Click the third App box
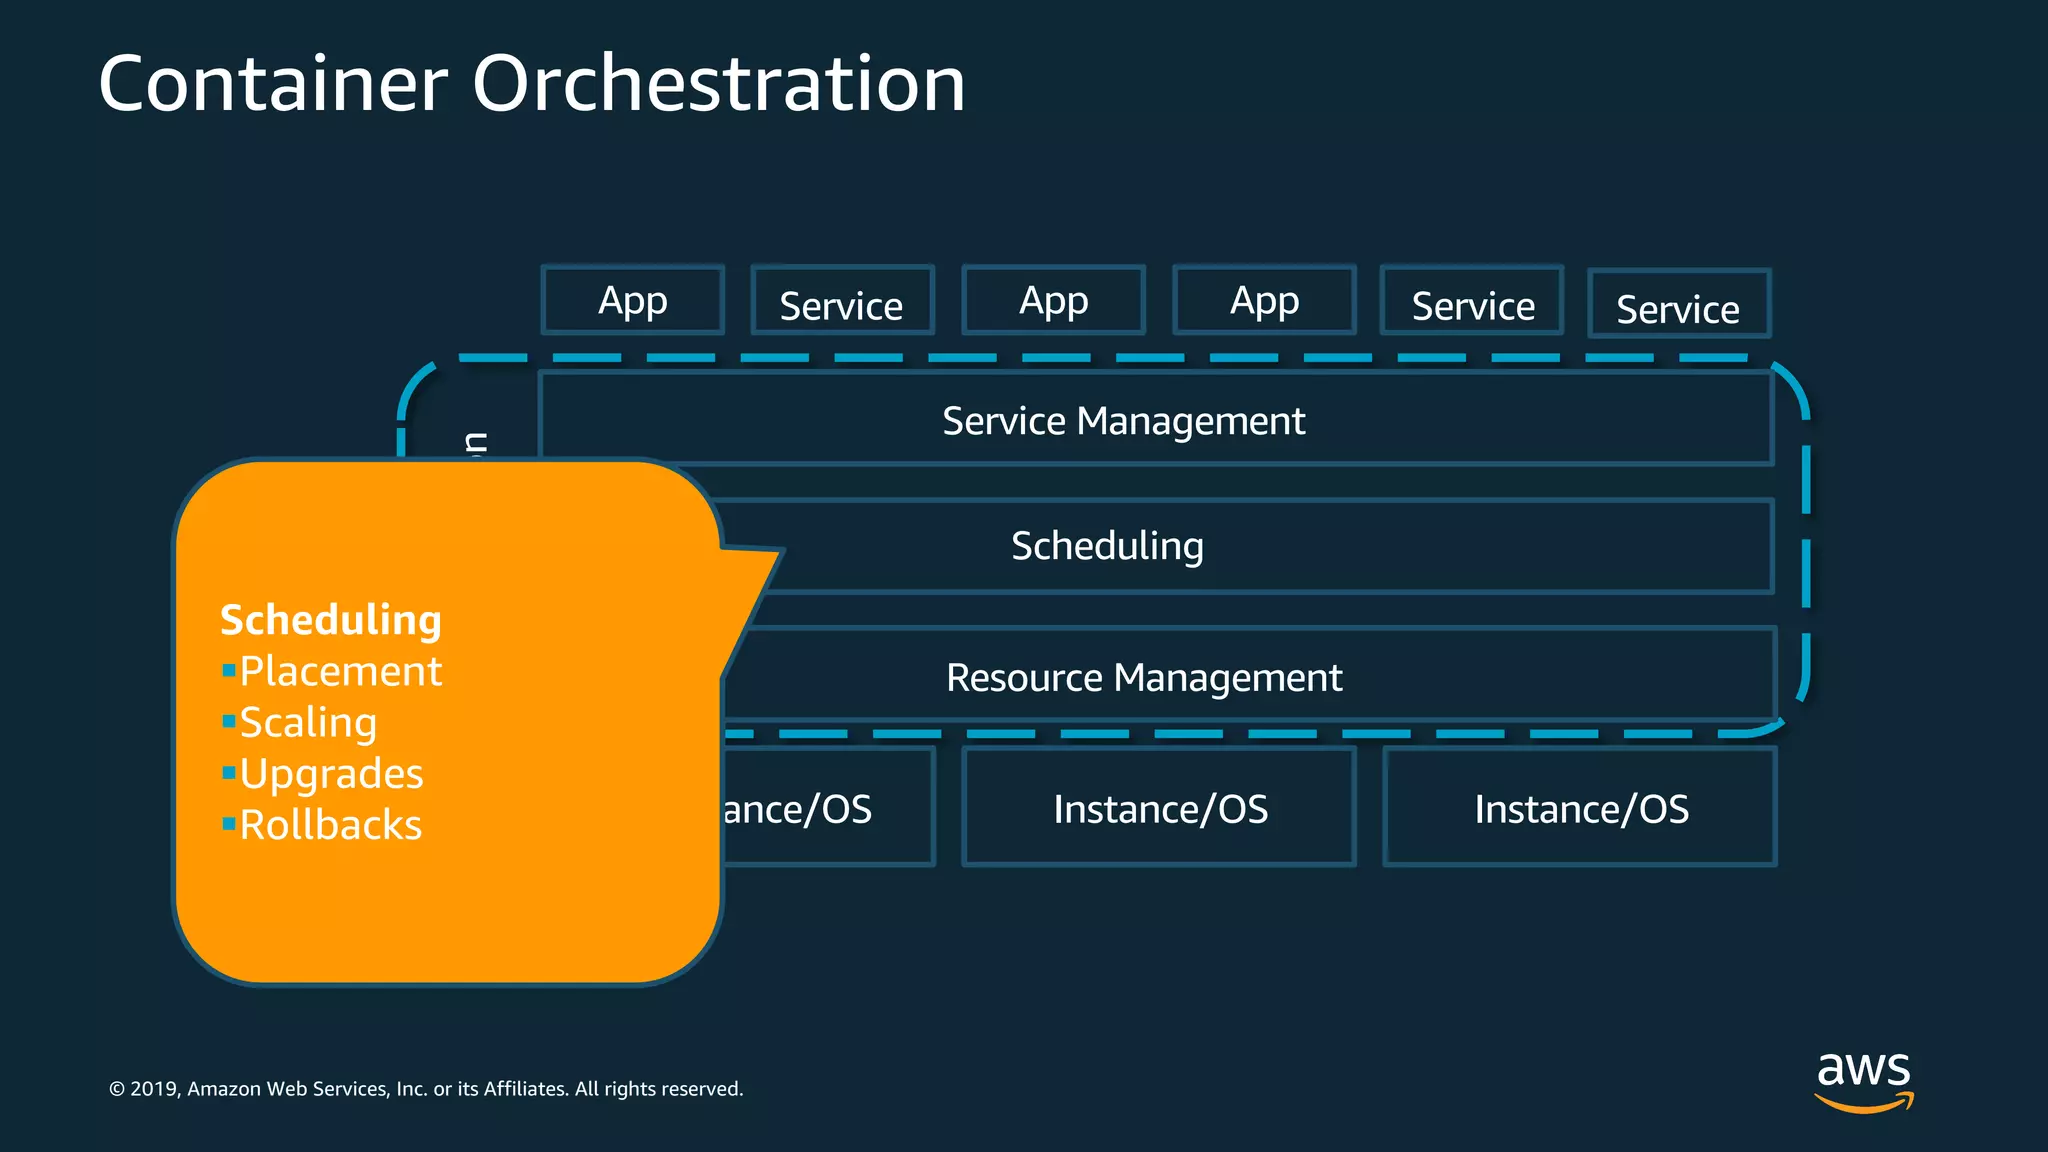This screenshot has width=2048, height=1152. click(x=1264, y=300)
